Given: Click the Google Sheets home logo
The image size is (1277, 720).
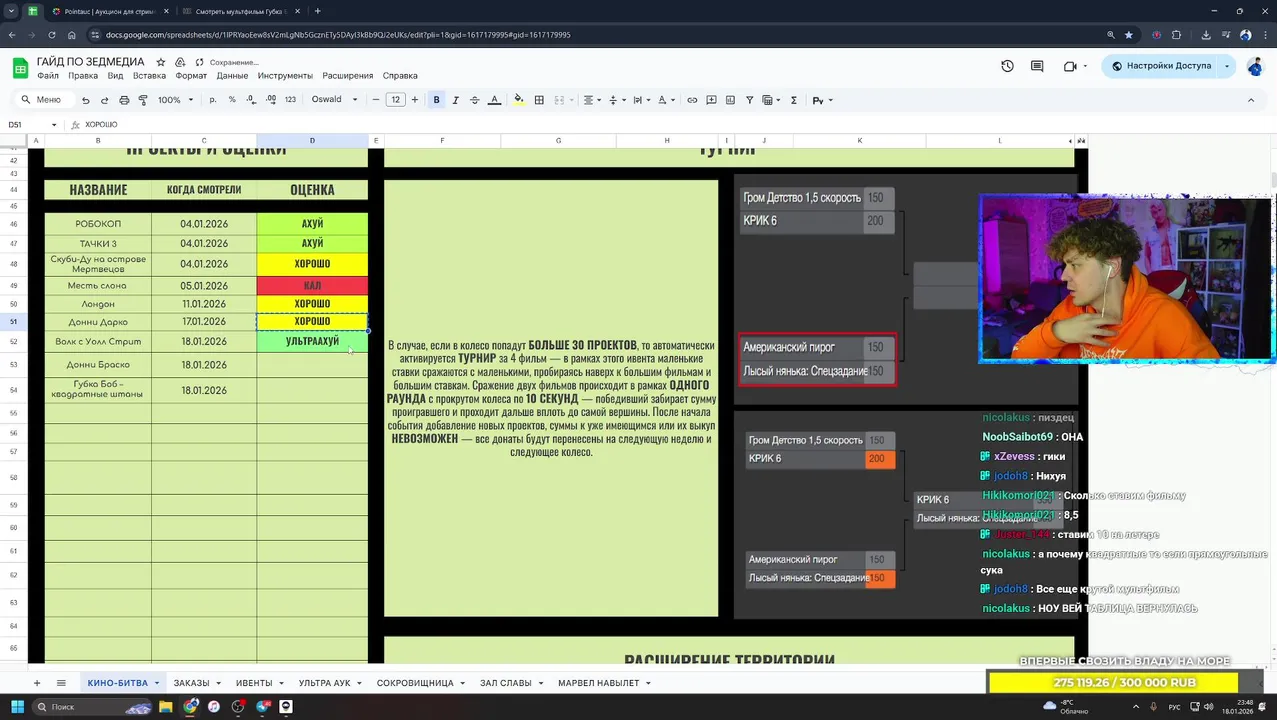Looking at the screenshot, I should 20,68.
